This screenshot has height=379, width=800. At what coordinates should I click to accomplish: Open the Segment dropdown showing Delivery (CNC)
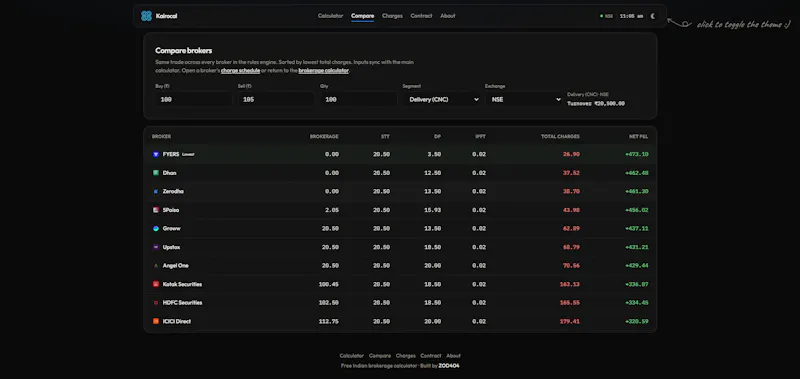pyautogui.click(x=442, y=99)
